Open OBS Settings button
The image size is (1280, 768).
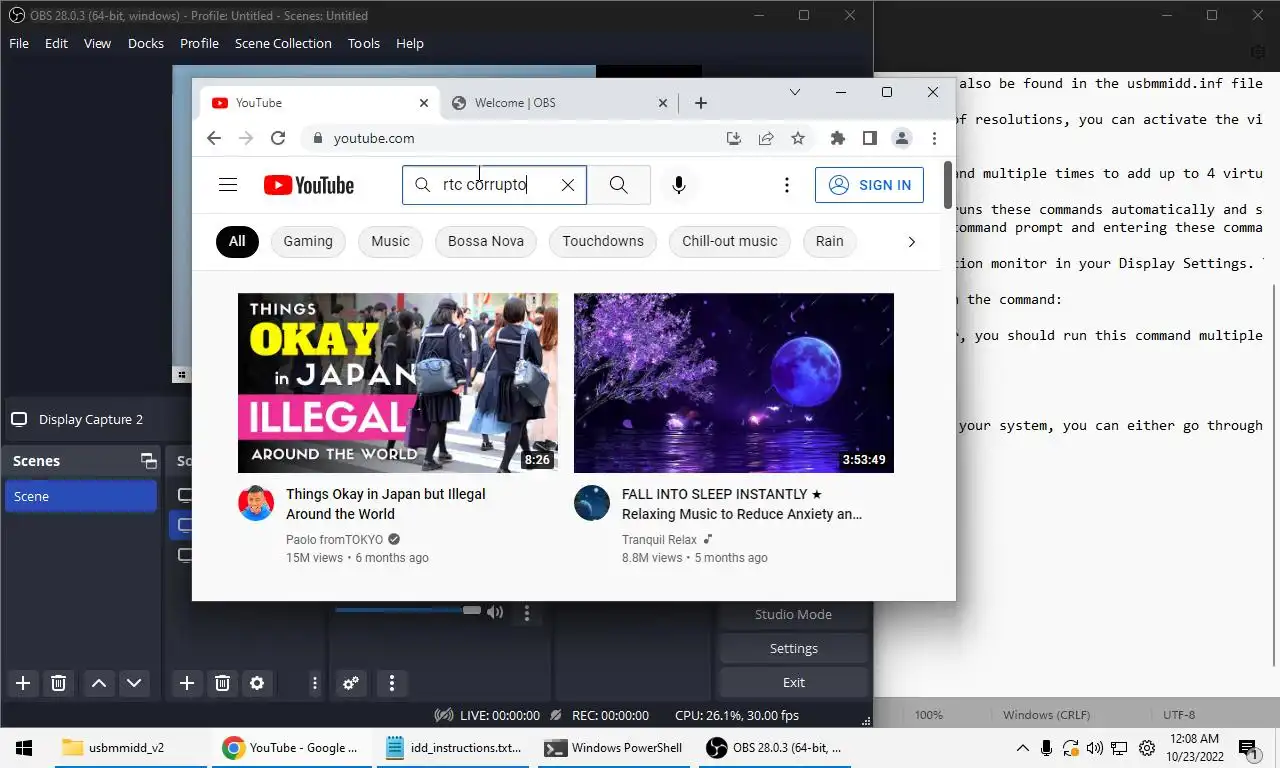(x=793, y=649)
